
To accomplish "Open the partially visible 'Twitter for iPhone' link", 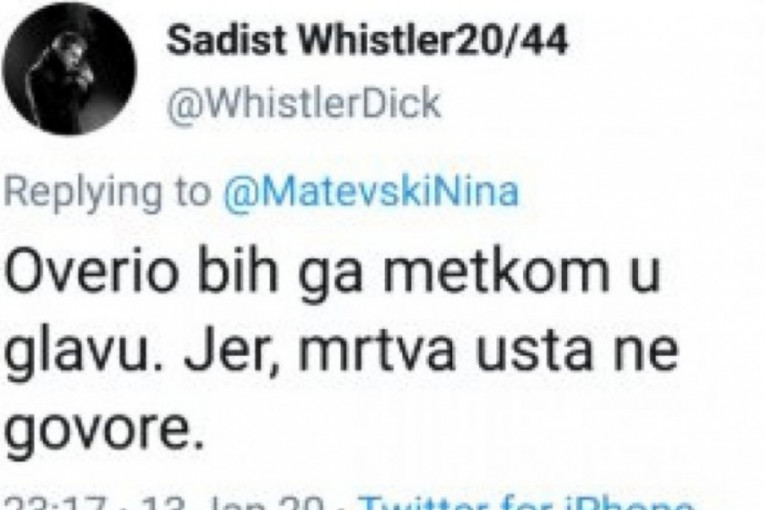I will pos(526,503).
